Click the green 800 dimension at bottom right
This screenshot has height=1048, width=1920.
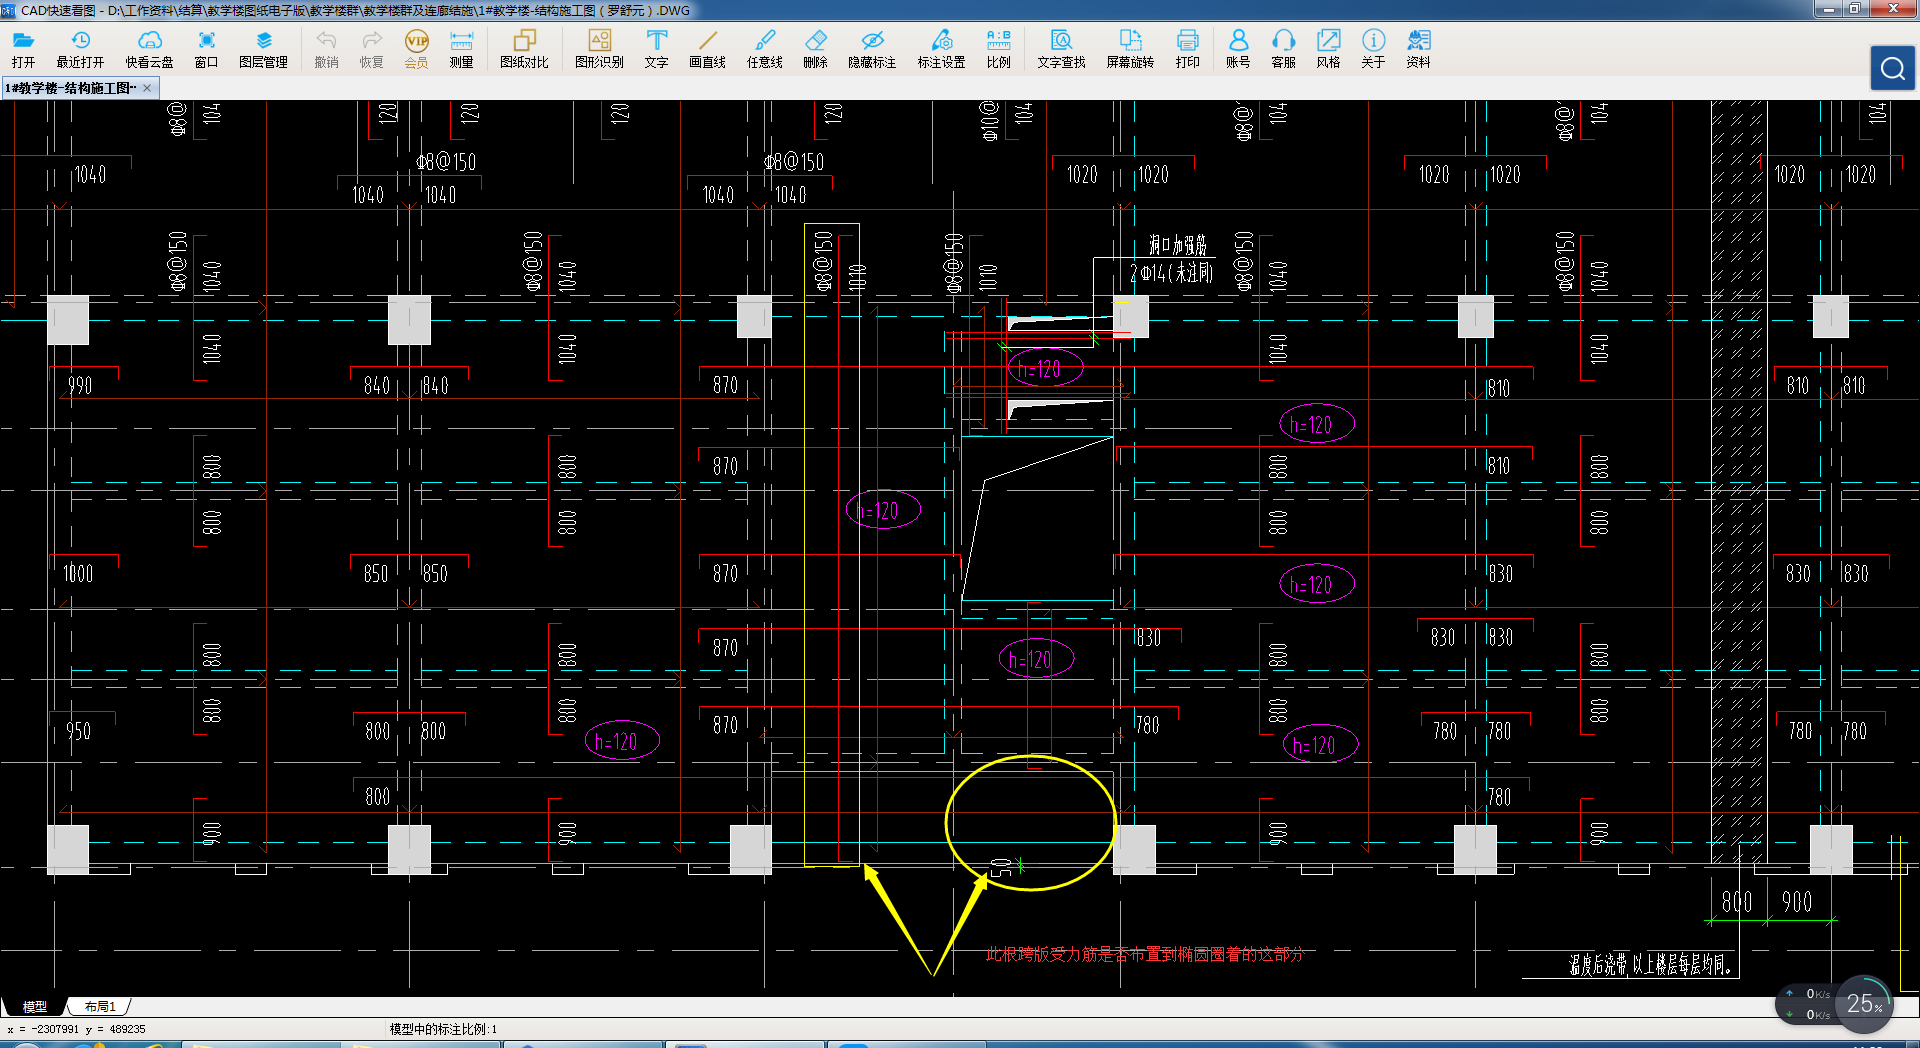pyautogui.click(x=1737, y=902)
